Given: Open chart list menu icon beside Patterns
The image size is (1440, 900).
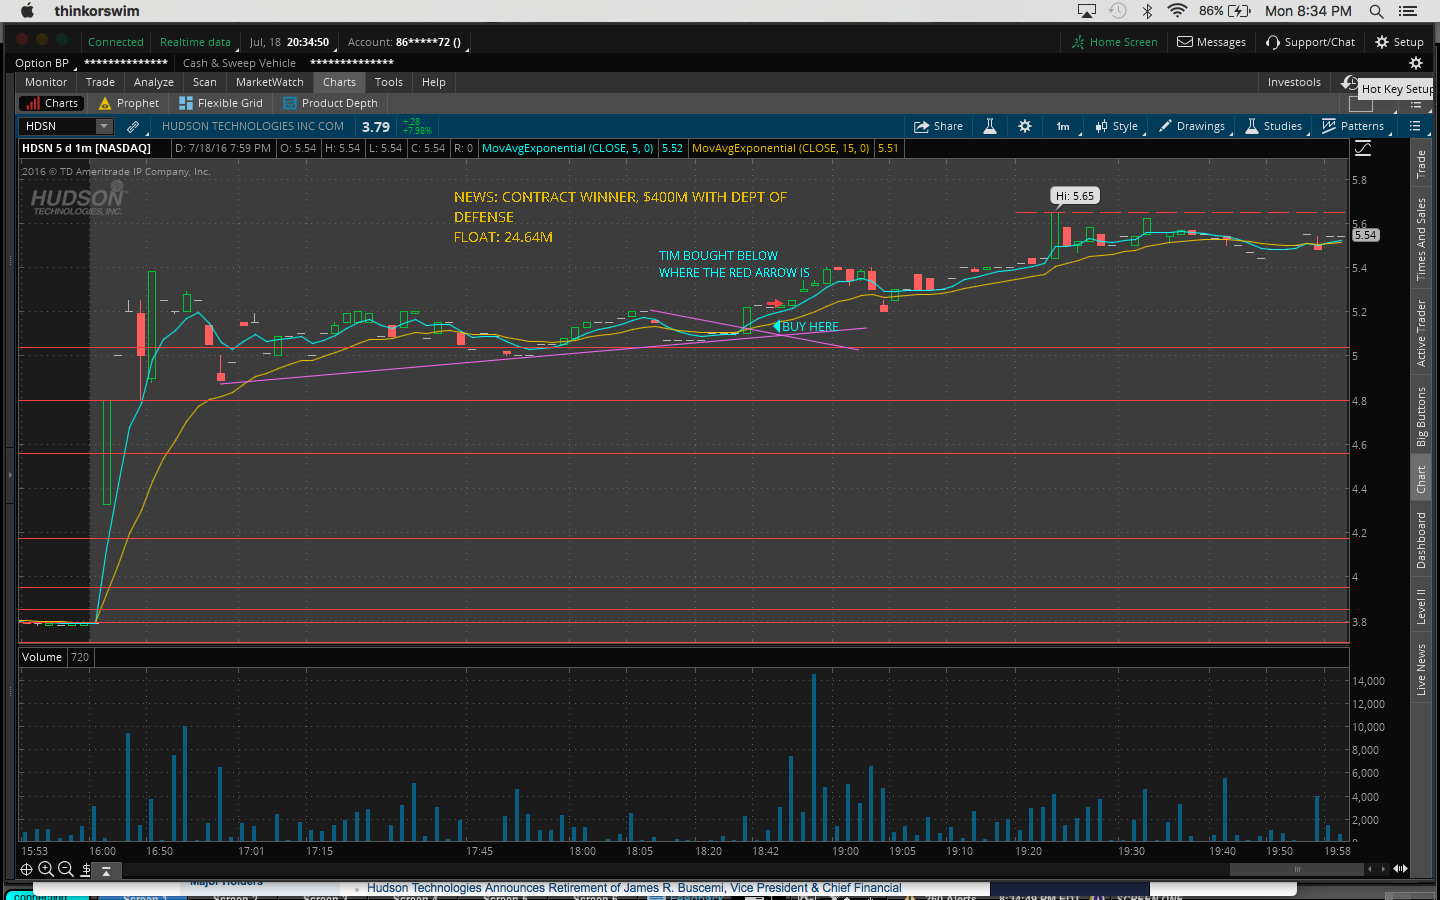Looking at the screenshot, I should pyautogui.click(x=1415, y=126).
